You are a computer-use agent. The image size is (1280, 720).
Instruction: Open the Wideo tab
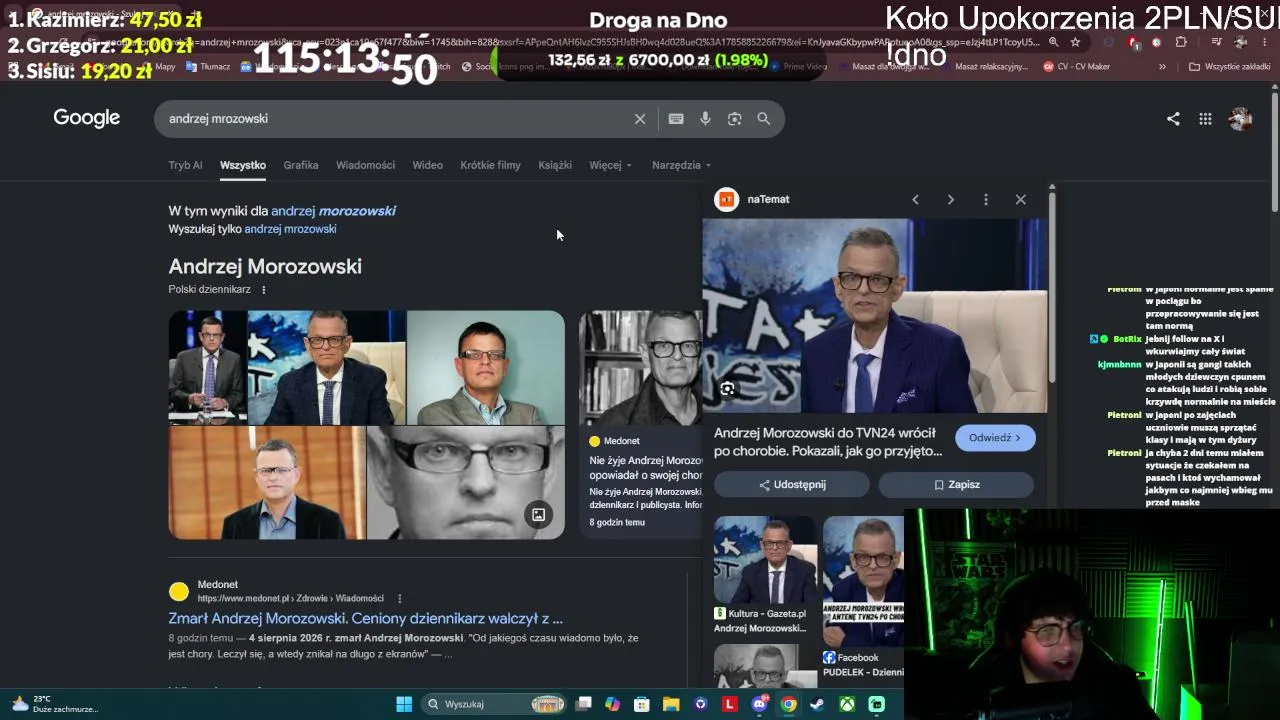(427, 165)
